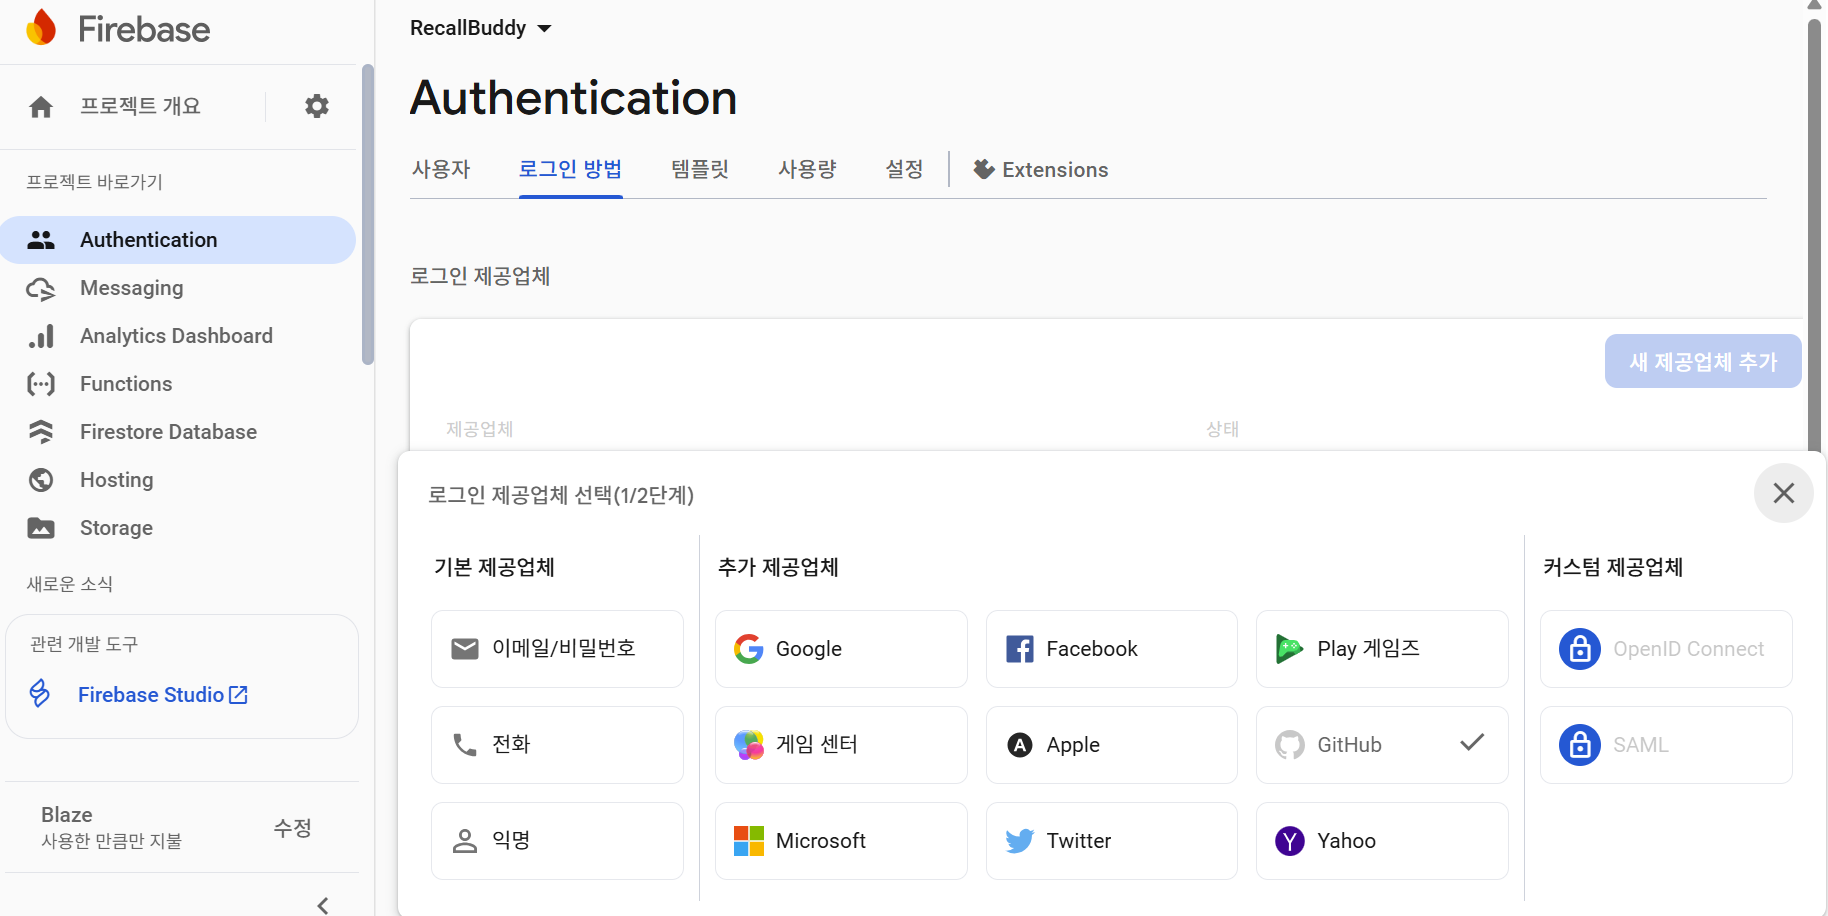
Task: Click the SAML lock icon
Action: (1580, 745)
